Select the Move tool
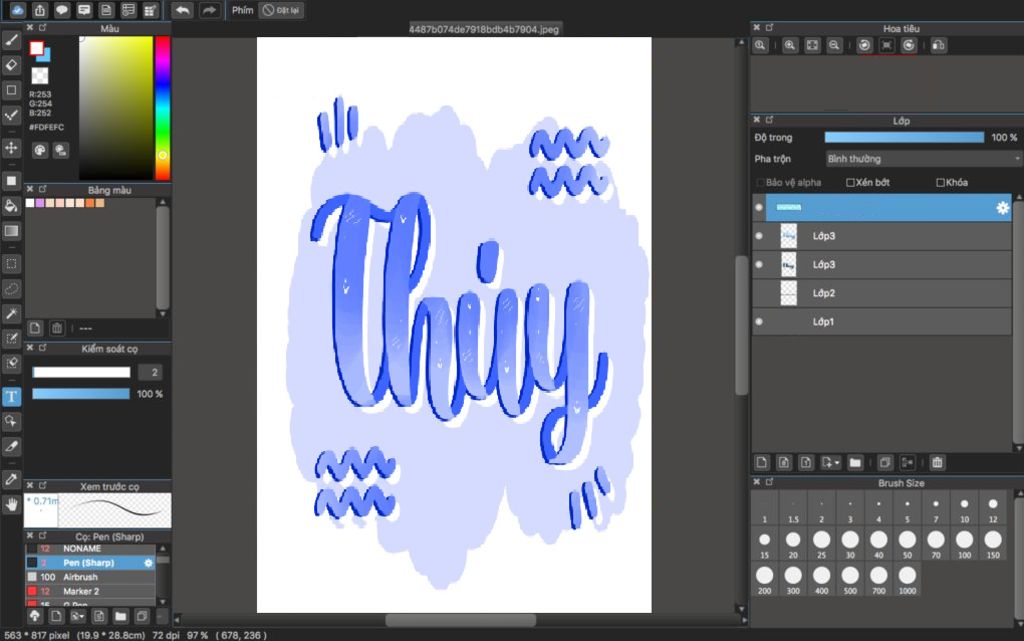This screenshot has width=1024, height=641. (11, 148)
